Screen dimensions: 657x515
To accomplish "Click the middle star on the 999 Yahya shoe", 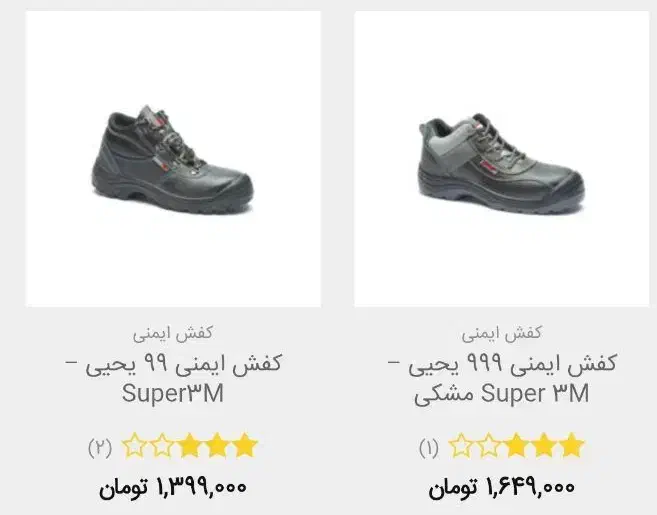I will pyautogui.click(x=516, y=445).
